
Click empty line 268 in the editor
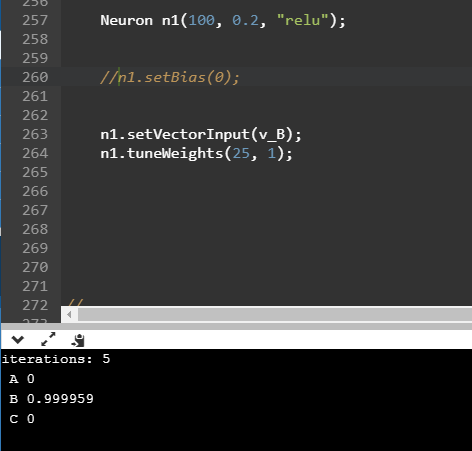point(267,230)
